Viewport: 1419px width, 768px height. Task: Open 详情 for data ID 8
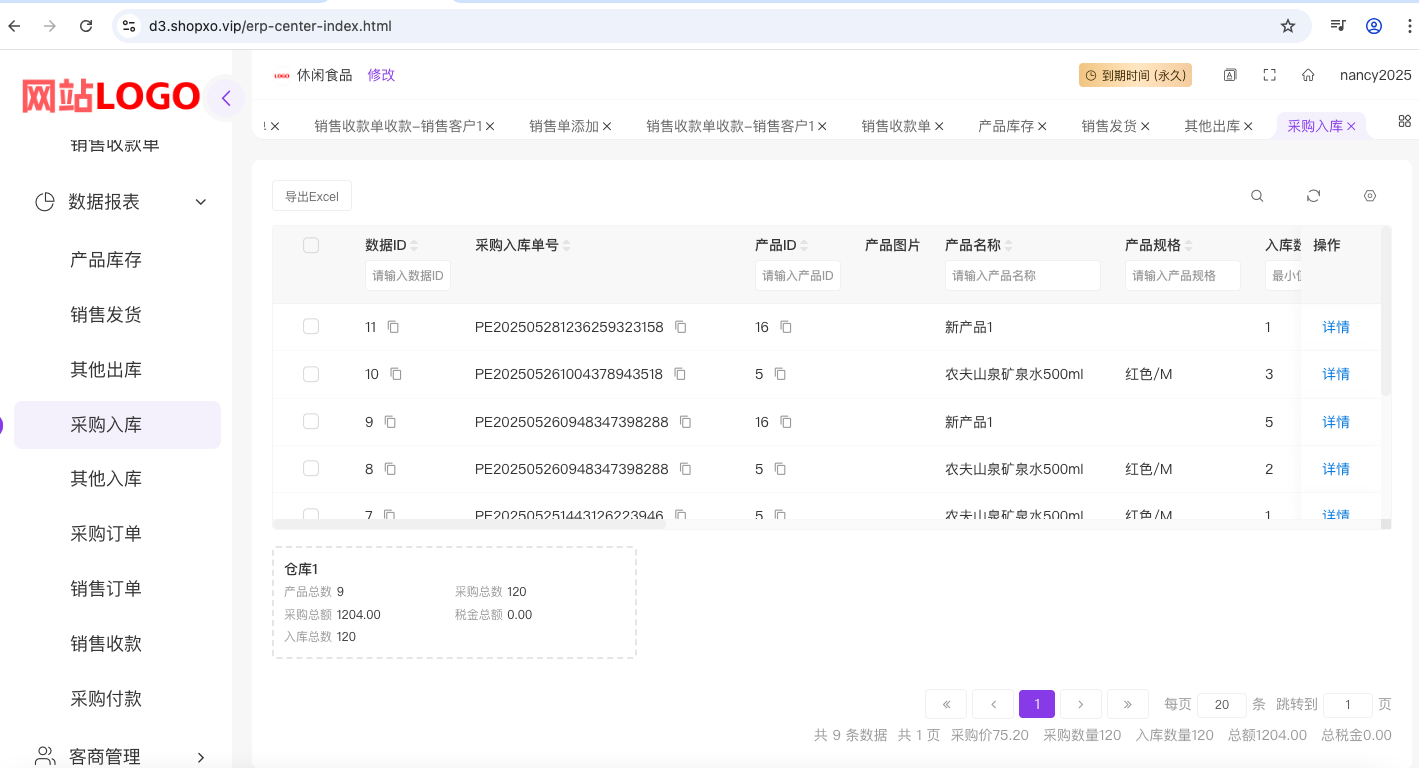pos(1336,469)
